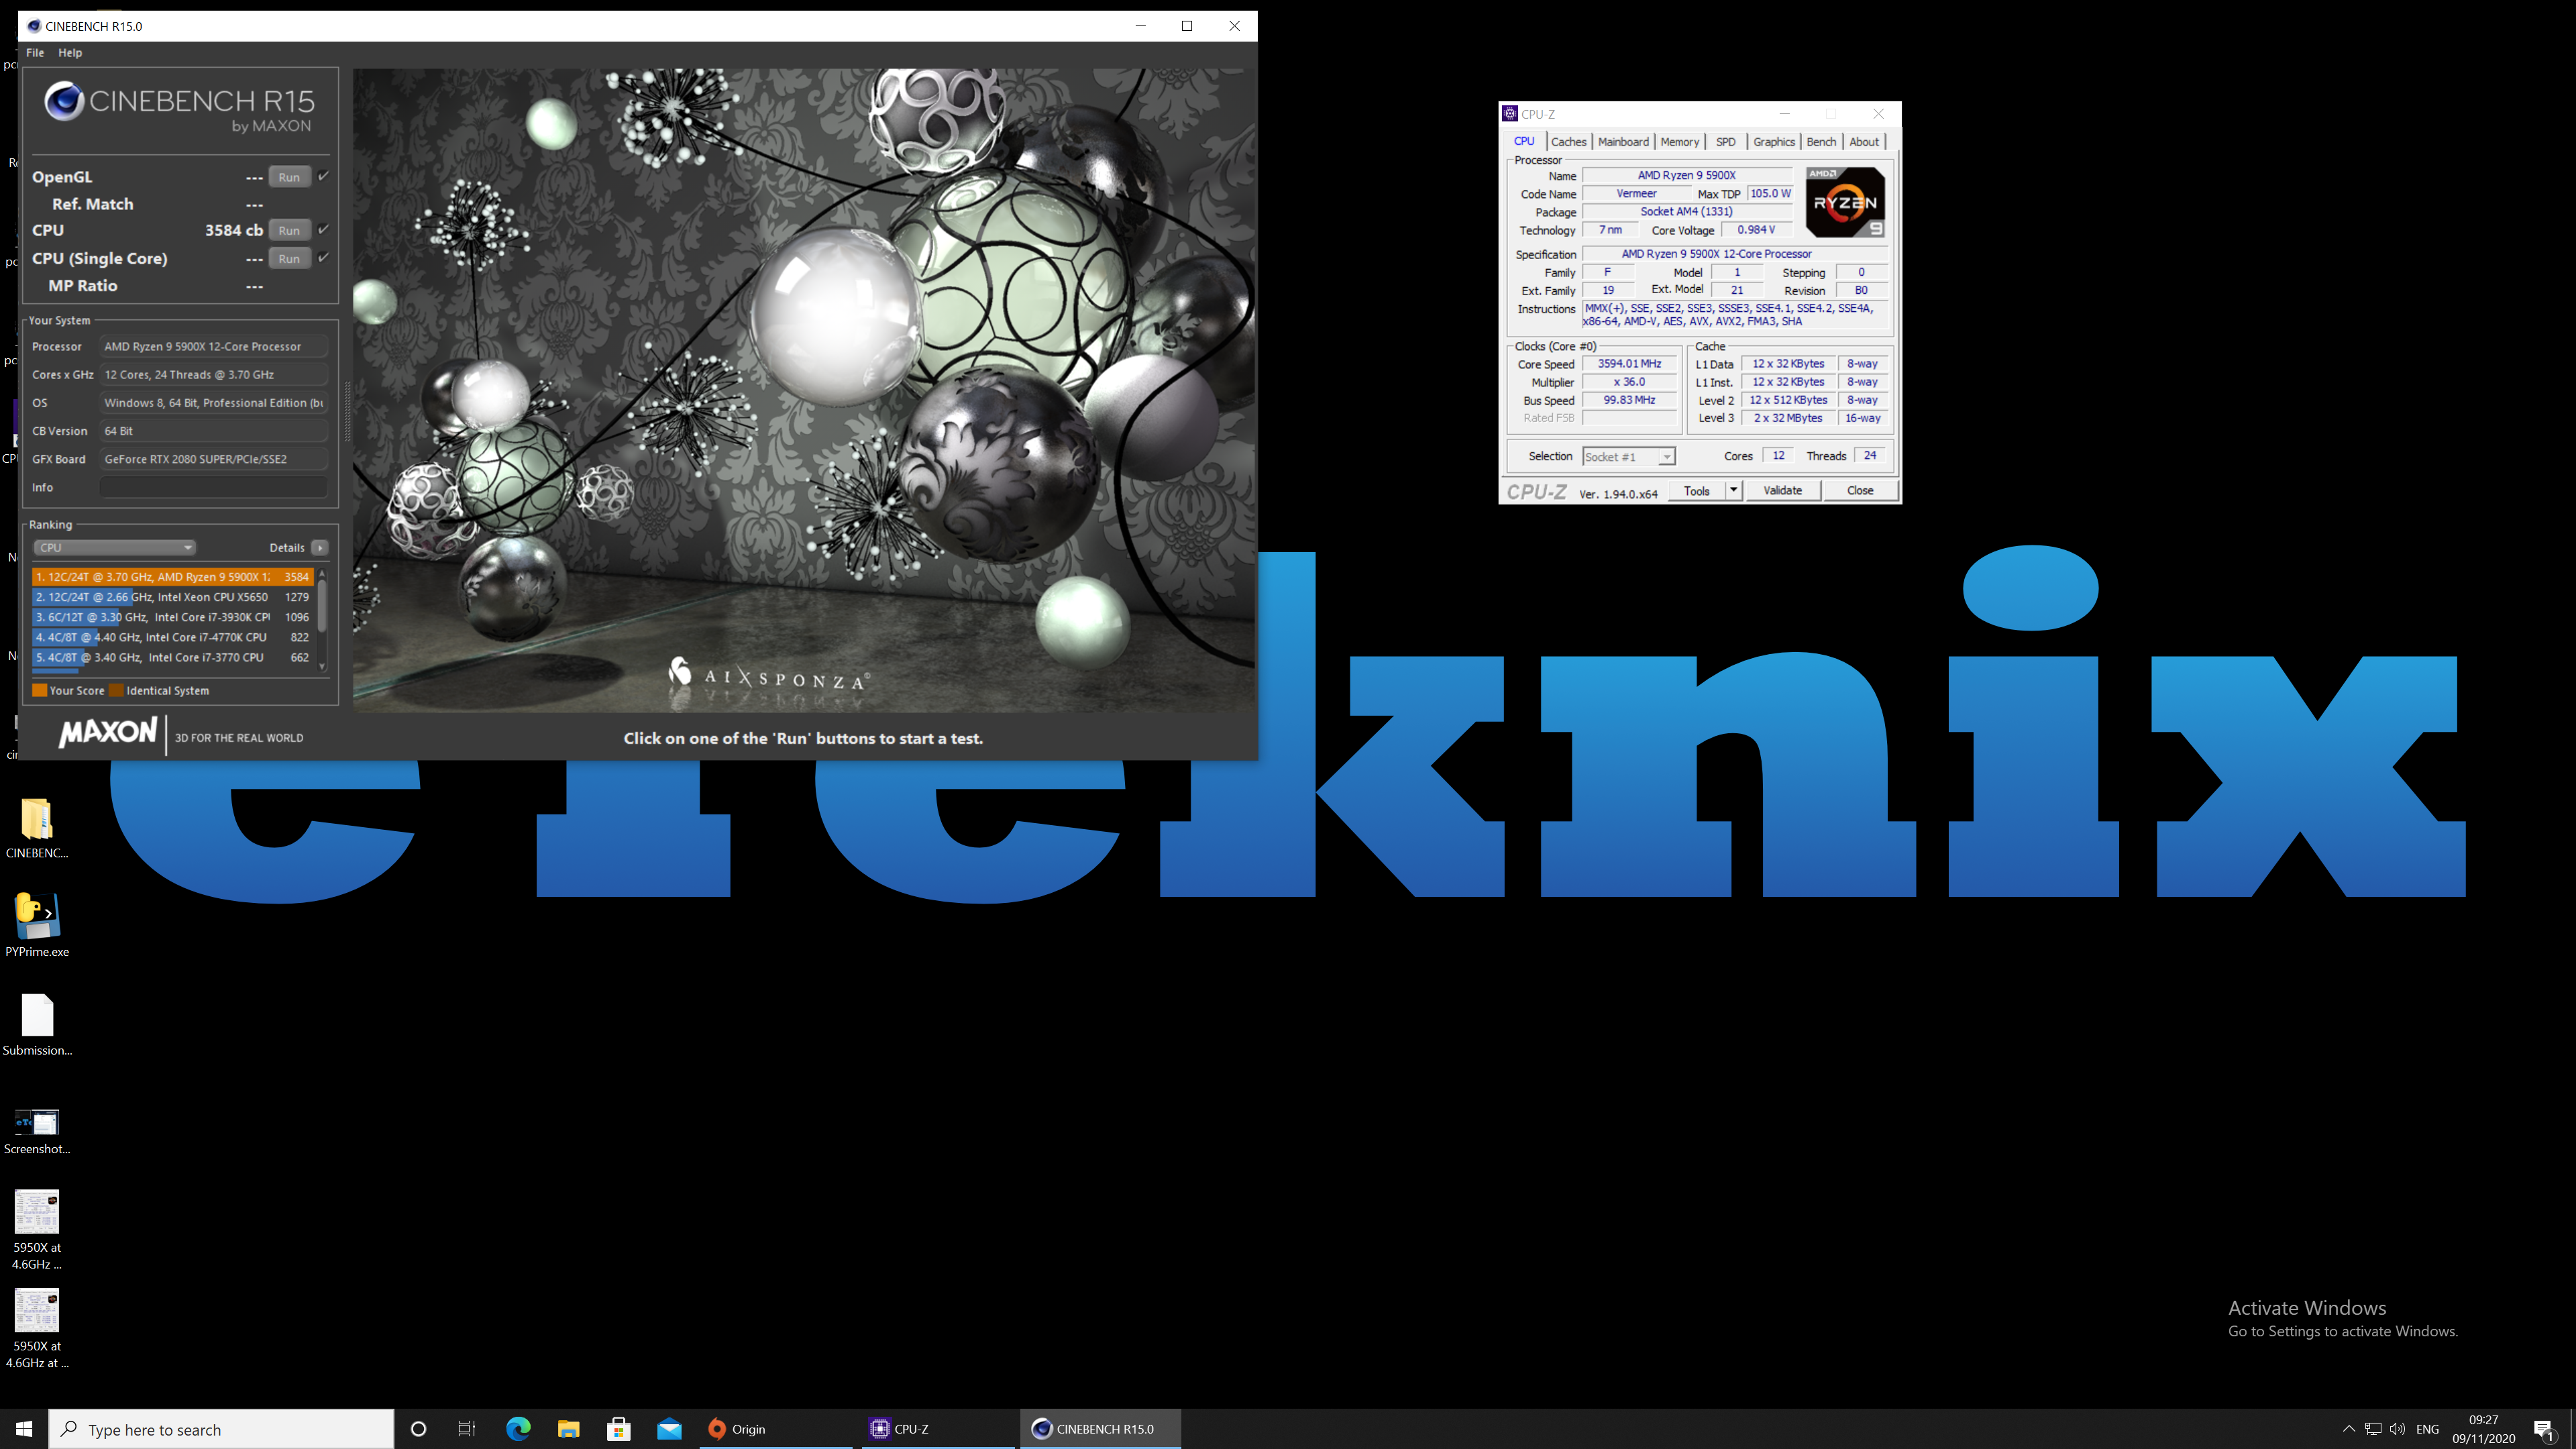Select the Core i7-3930K ranking row

pyautogui.click(x=172, y=617)
